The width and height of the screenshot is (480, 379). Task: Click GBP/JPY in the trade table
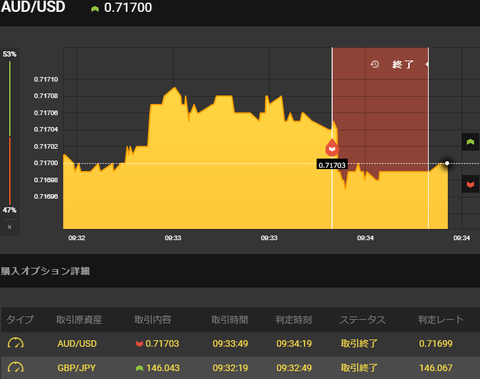(x=76, y=368)
